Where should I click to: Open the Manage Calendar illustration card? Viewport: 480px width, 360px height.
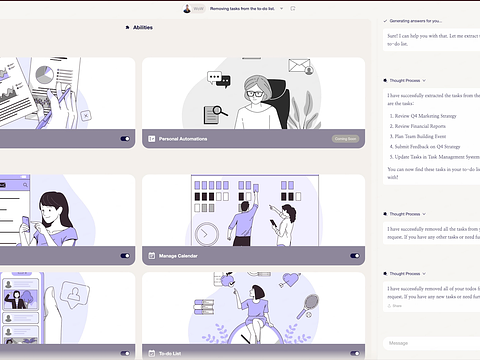(253, 210)
